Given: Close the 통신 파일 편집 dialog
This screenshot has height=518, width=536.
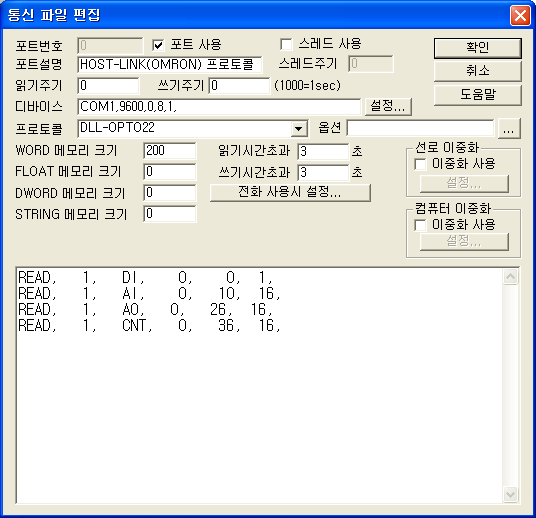Looking at the screenshot, I should [x=520, y=15].
